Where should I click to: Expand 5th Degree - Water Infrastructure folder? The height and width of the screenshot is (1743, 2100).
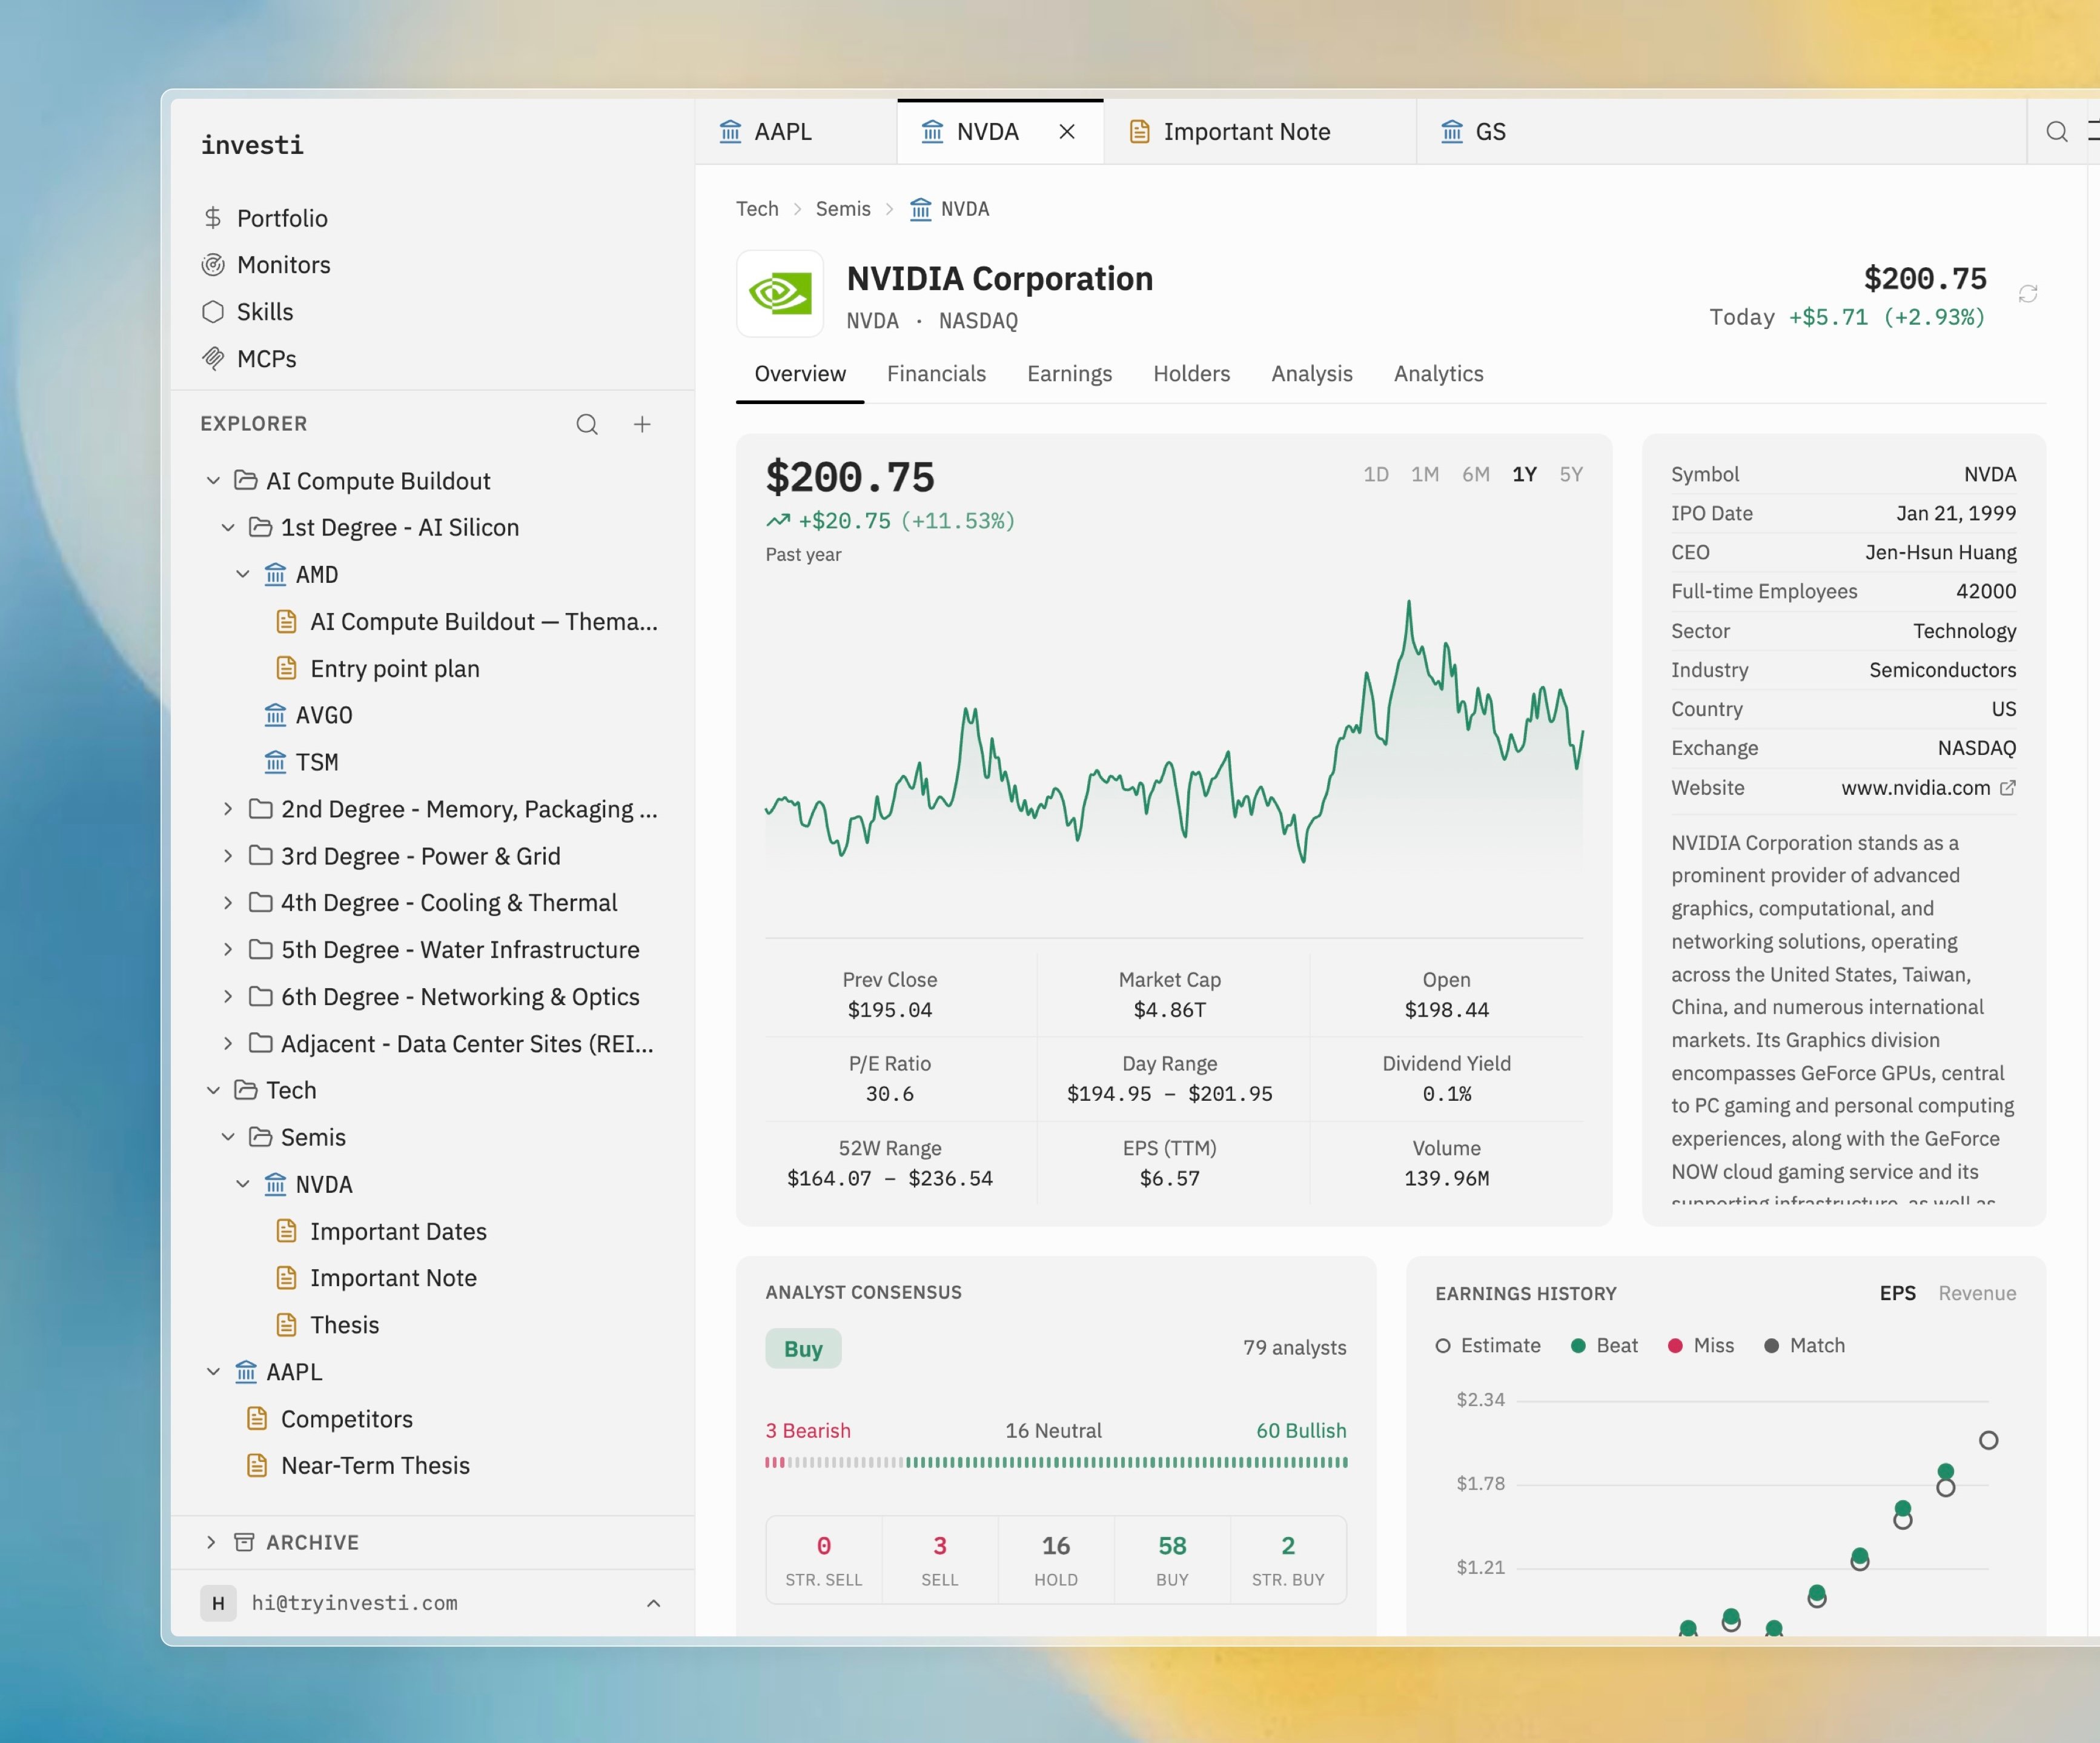[x=228, y=950]
